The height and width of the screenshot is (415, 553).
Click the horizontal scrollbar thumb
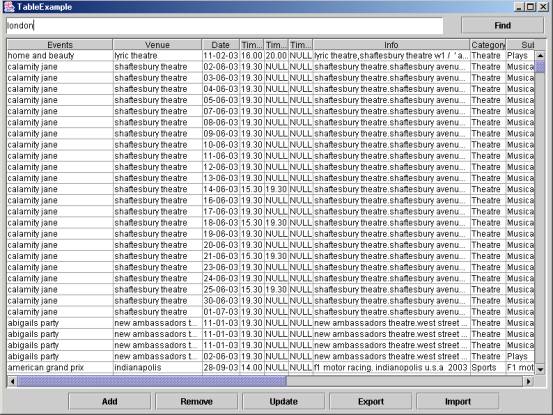(x=152, y=381)
